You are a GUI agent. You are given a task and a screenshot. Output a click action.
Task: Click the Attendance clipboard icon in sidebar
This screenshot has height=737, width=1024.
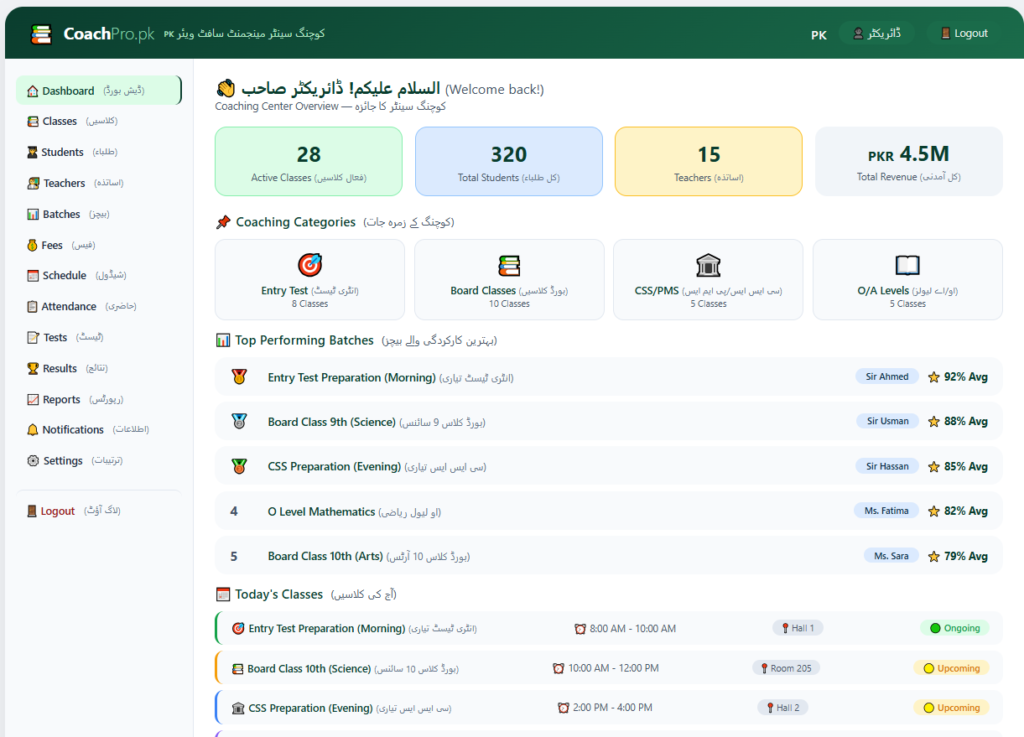tap(32, 307)
